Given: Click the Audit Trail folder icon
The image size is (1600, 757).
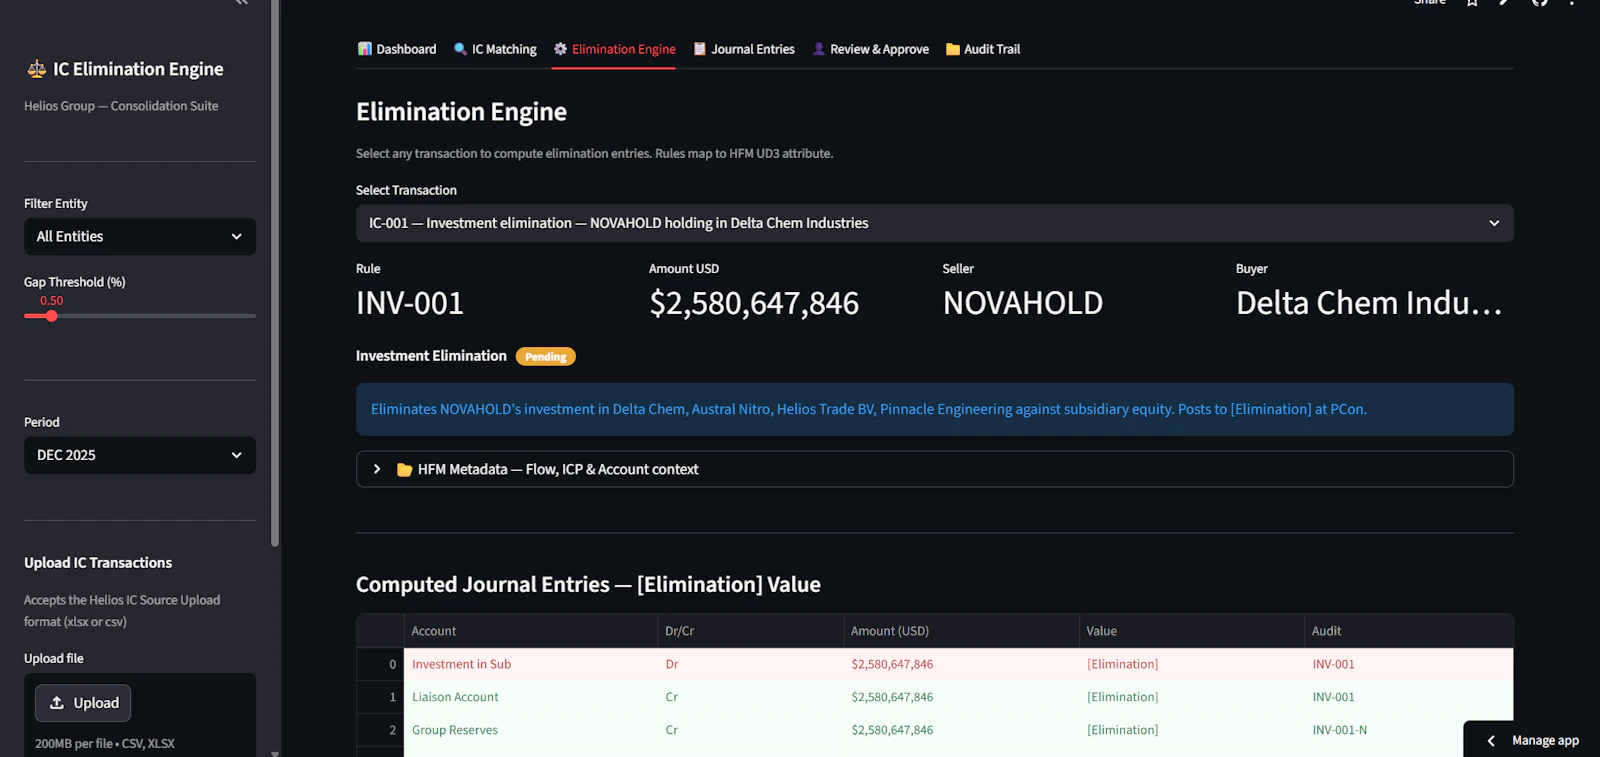Looking at the screenshot, I should coord(953,49).
